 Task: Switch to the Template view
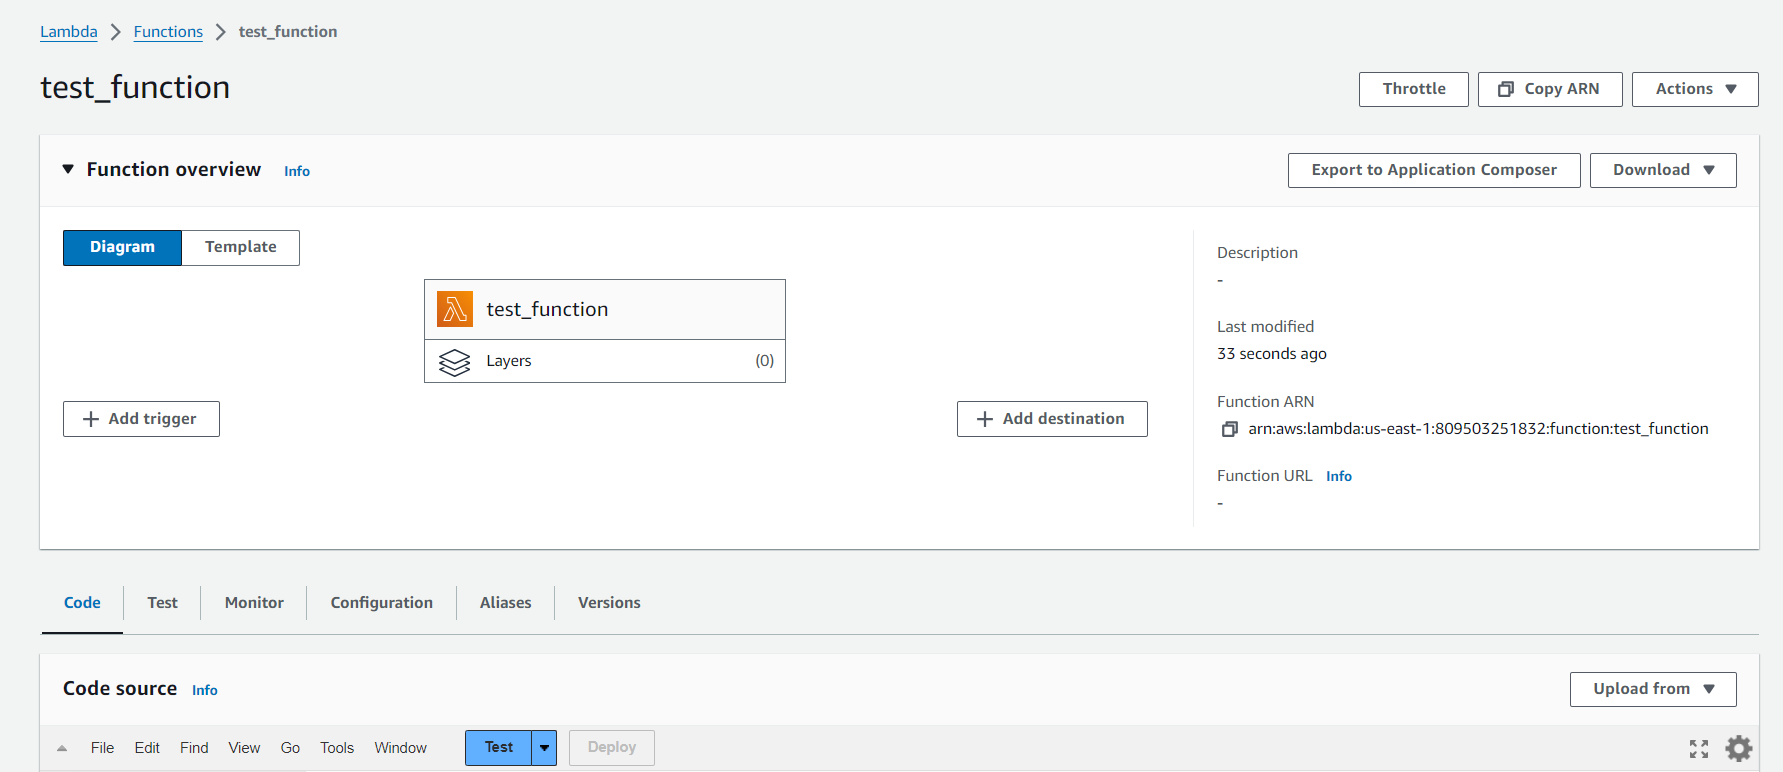[240, 247]
